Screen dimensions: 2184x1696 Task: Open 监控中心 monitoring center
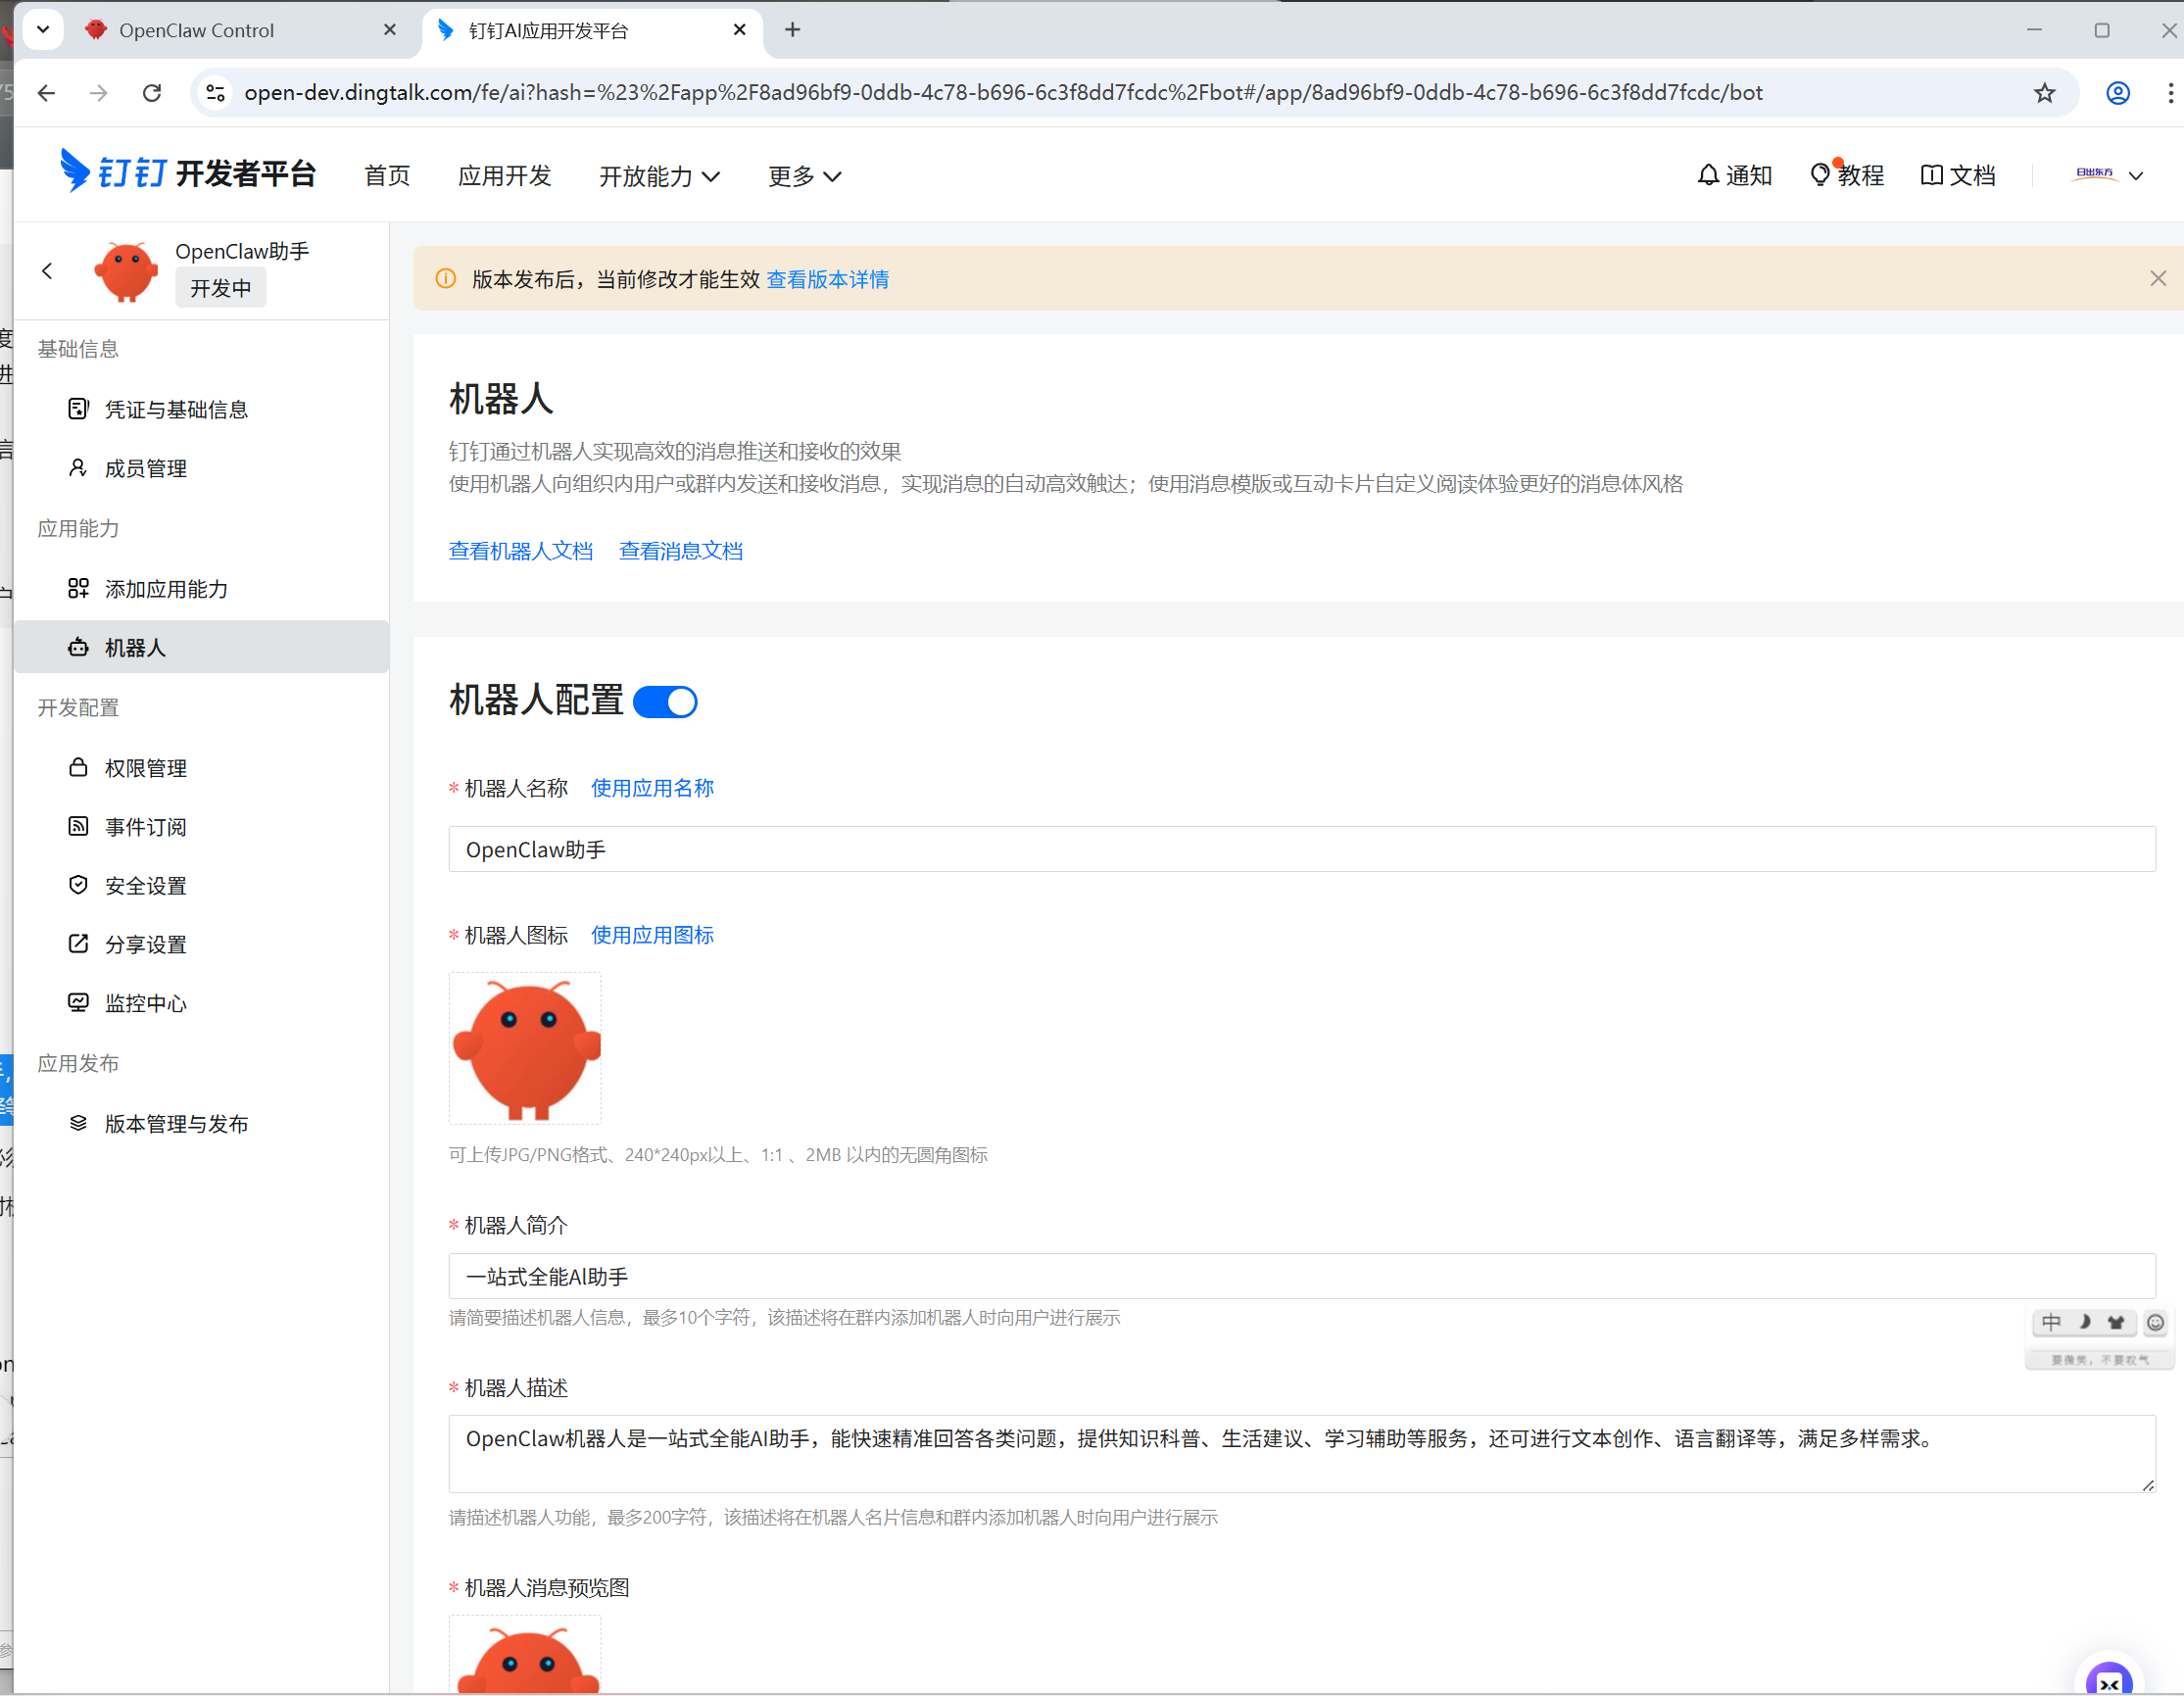coord(146,1003)
